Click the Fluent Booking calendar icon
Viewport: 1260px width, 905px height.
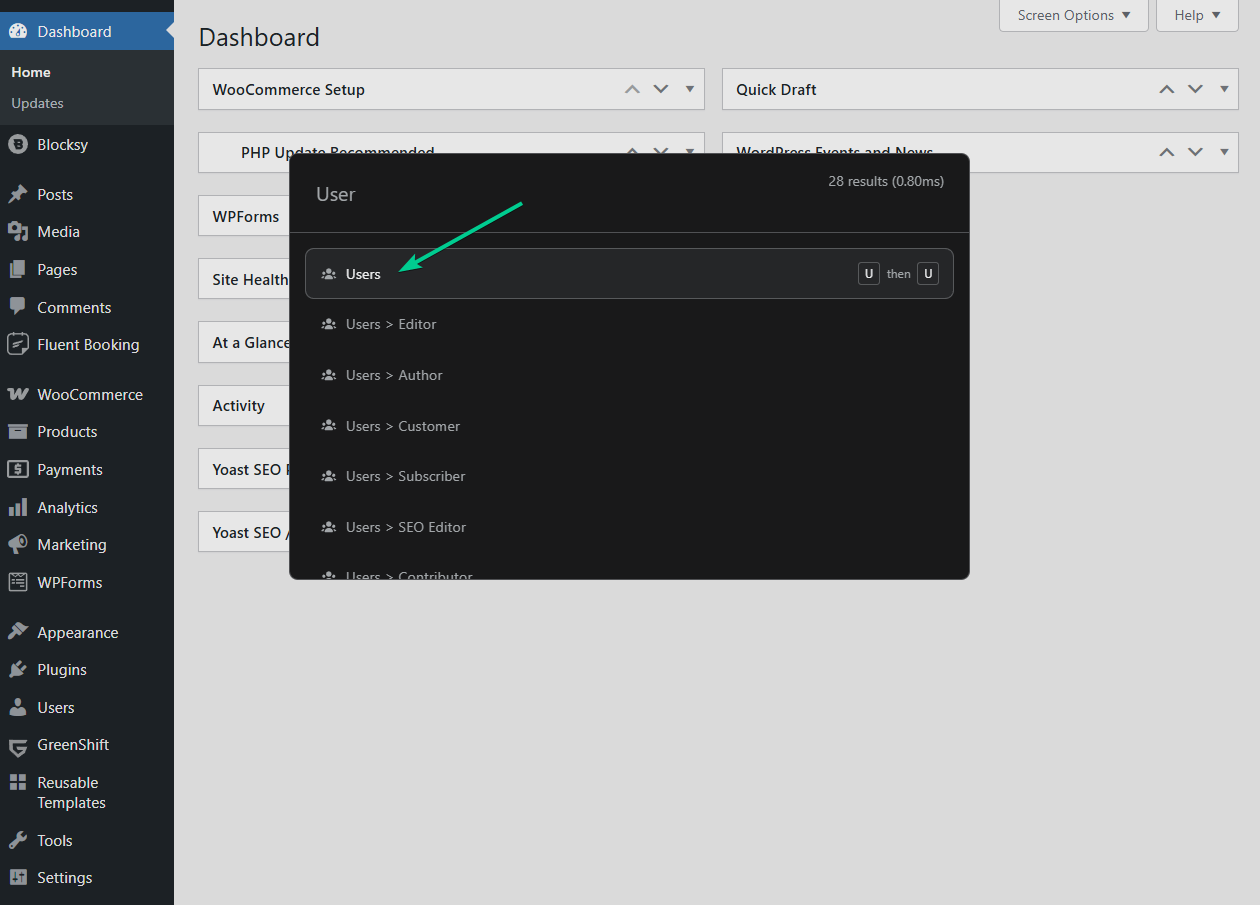[x=18, y=344]
